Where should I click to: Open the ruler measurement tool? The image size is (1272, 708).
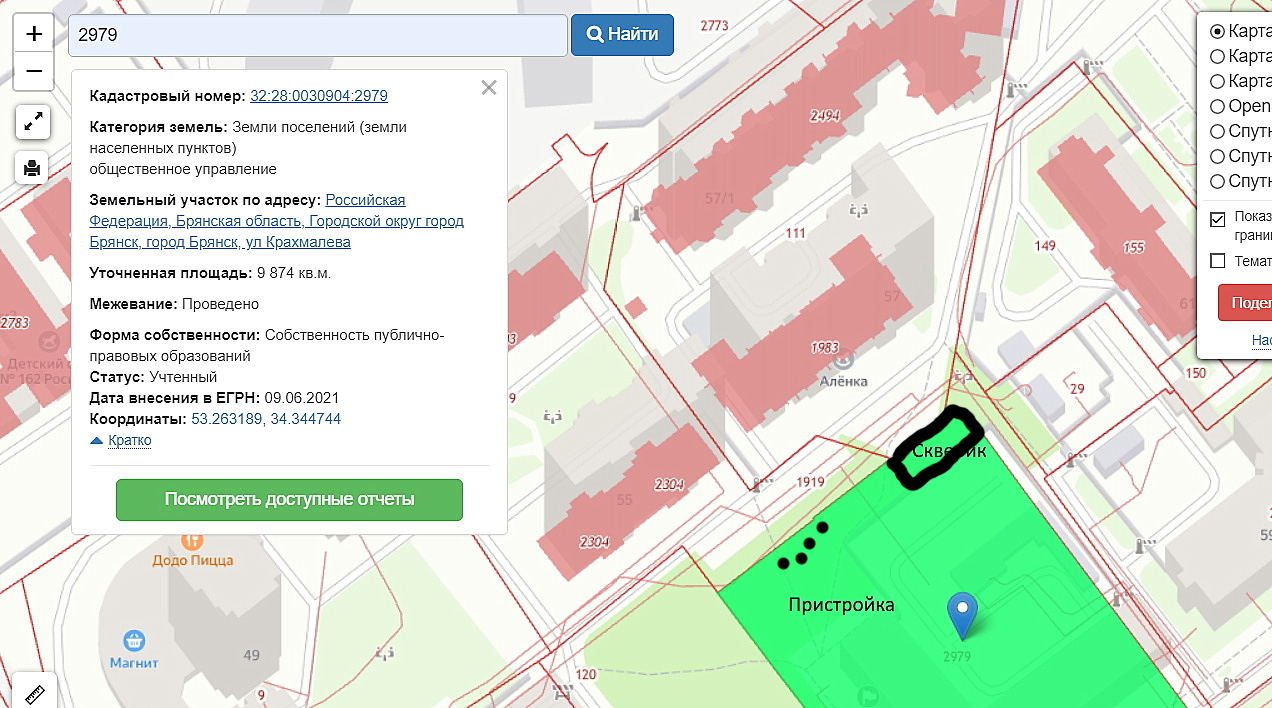pos(35,693)
